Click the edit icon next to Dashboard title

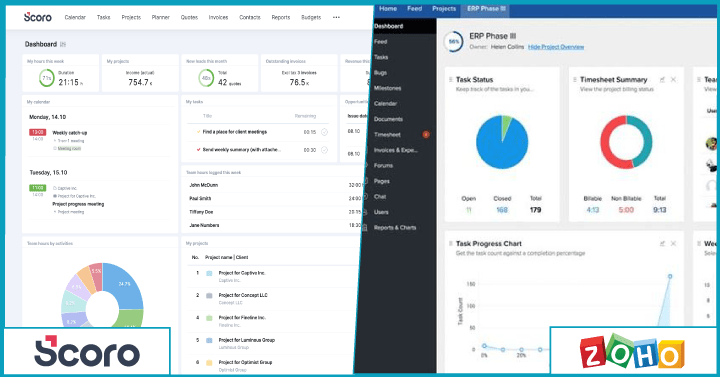click(63, 44)
